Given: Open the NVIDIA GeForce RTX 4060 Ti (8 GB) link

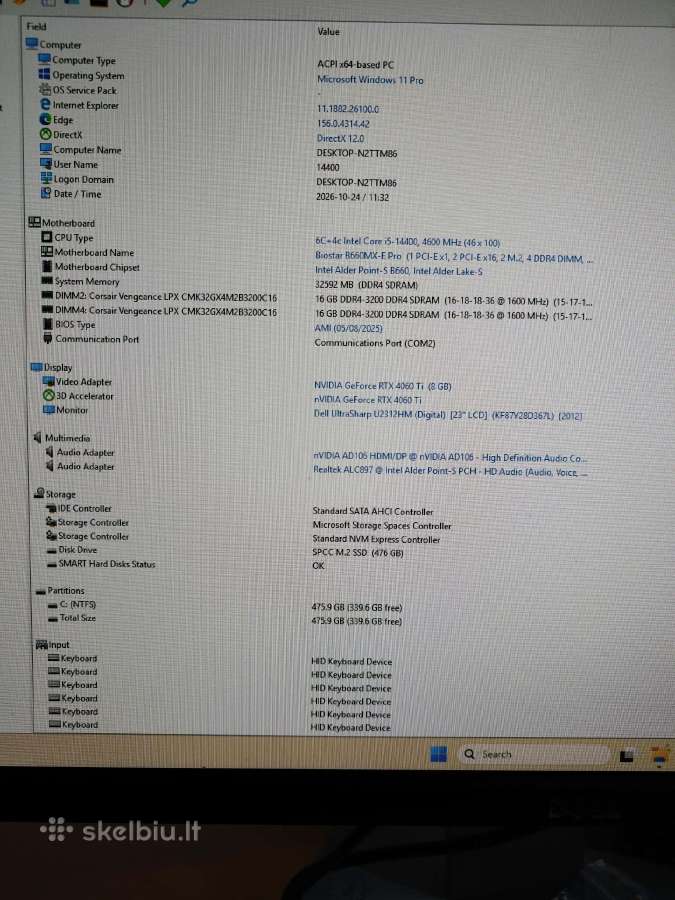Looking at the screenshot, I should (383, 386).
